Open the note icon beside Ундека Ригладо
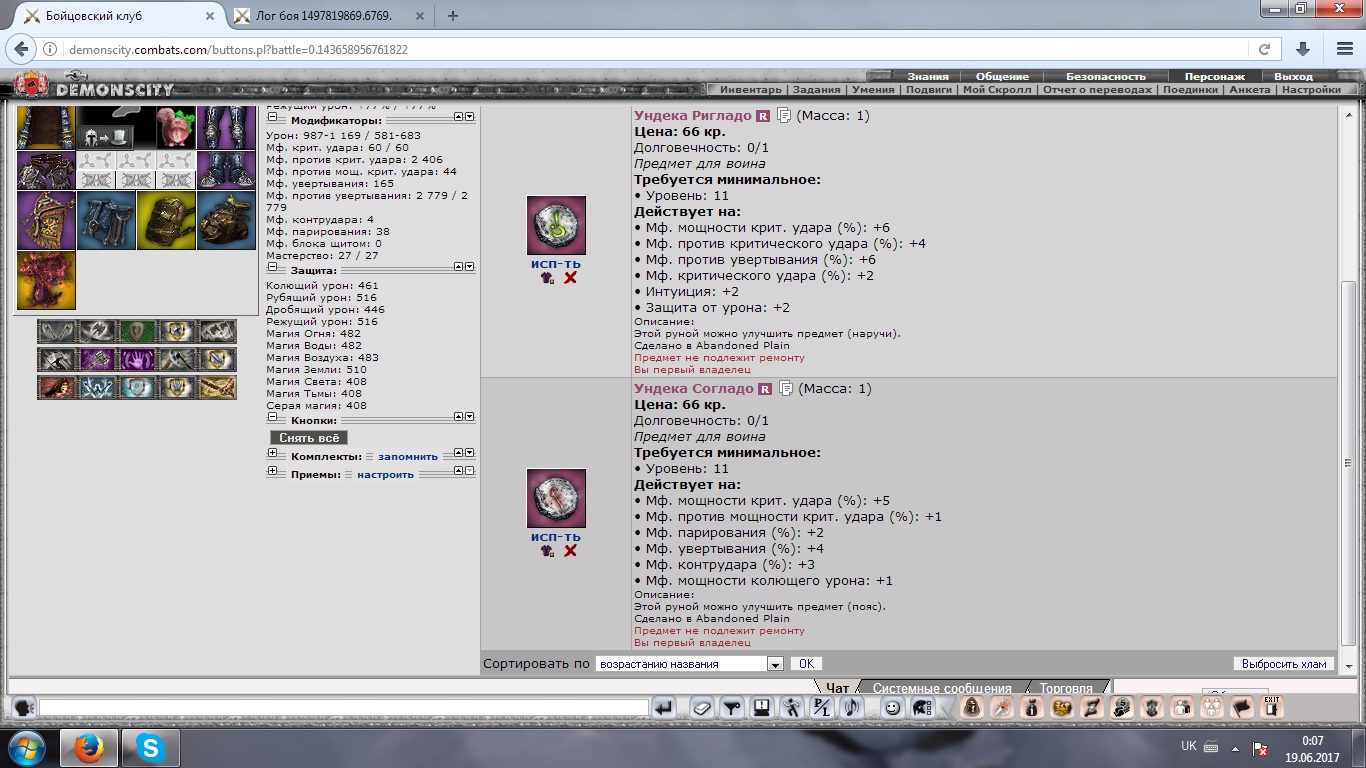 pos(785,116)
